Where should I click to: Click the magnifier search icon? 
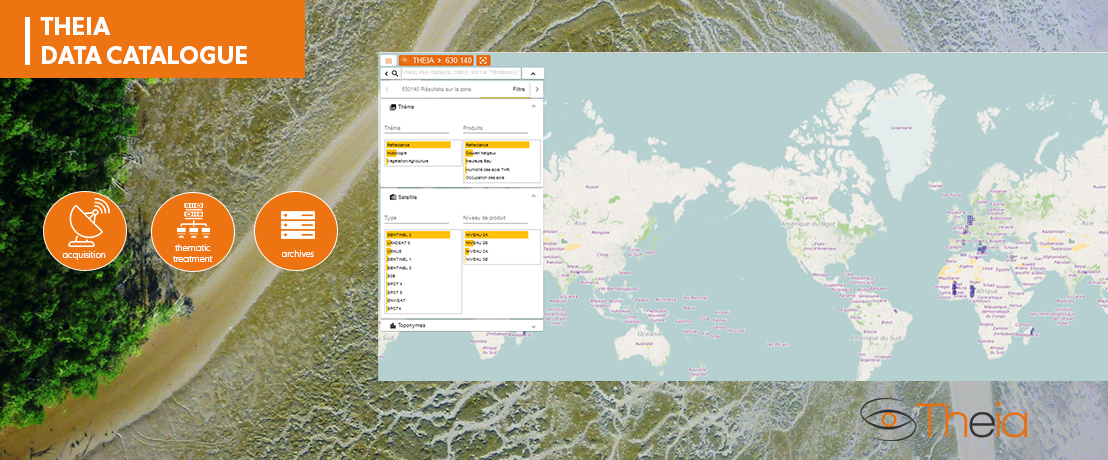pos(394,73)
